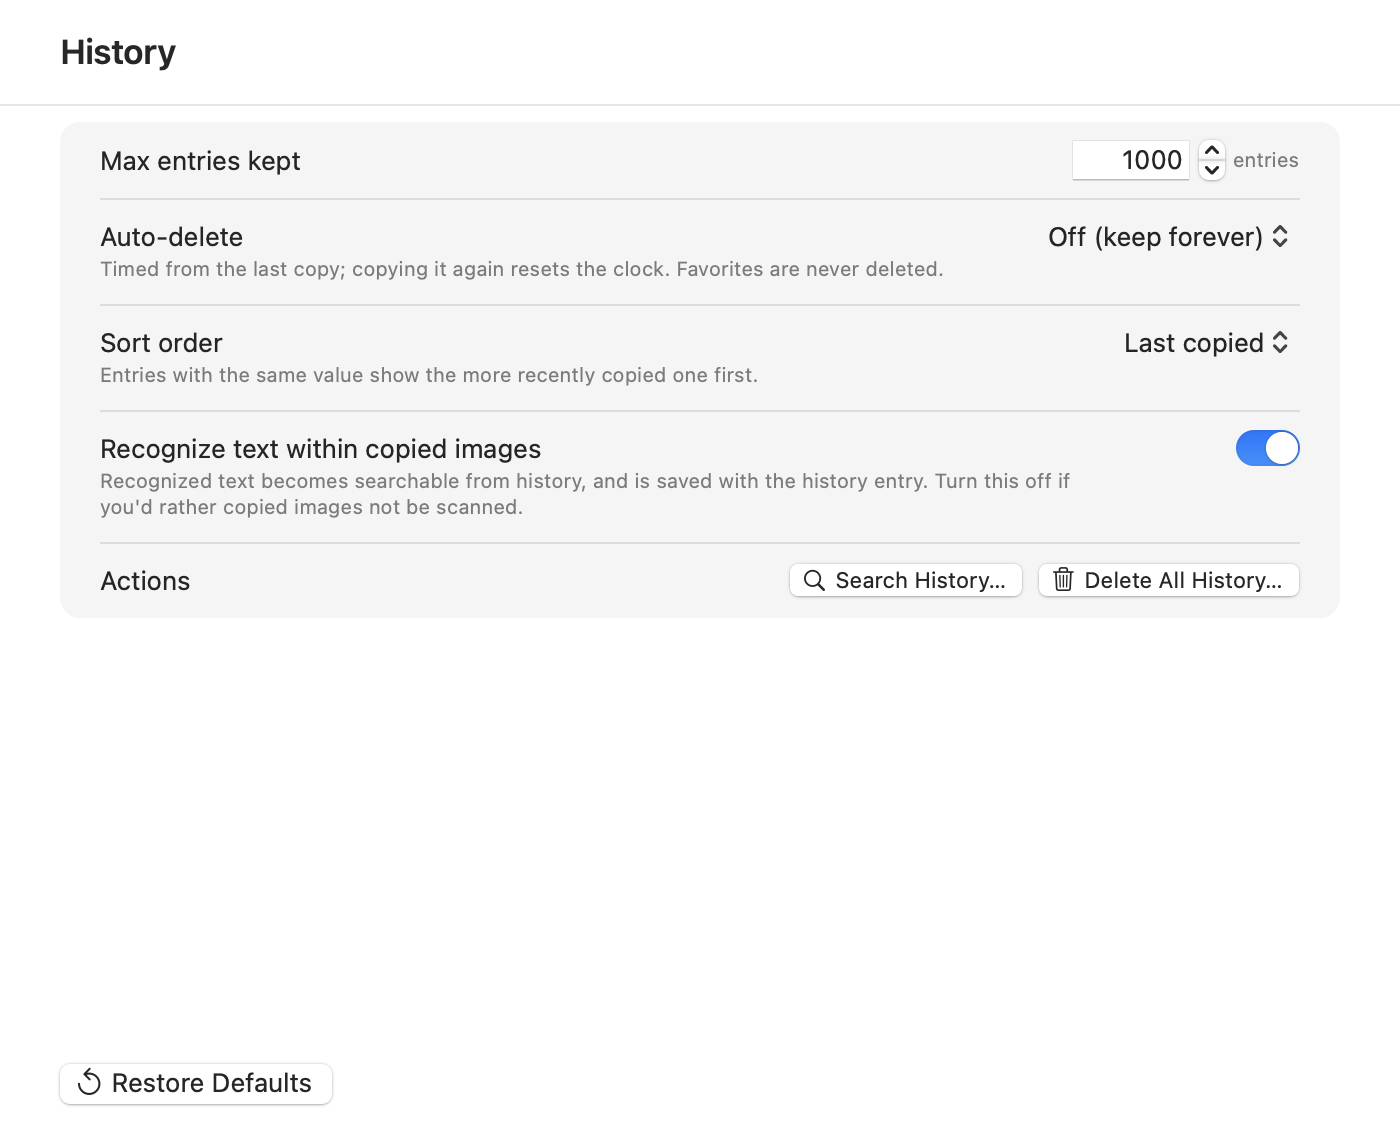Image resolution: width=1400 pixels, height=1144 pixels.
Task: Click the 'entries' unit label
Action: point(1266,160)
